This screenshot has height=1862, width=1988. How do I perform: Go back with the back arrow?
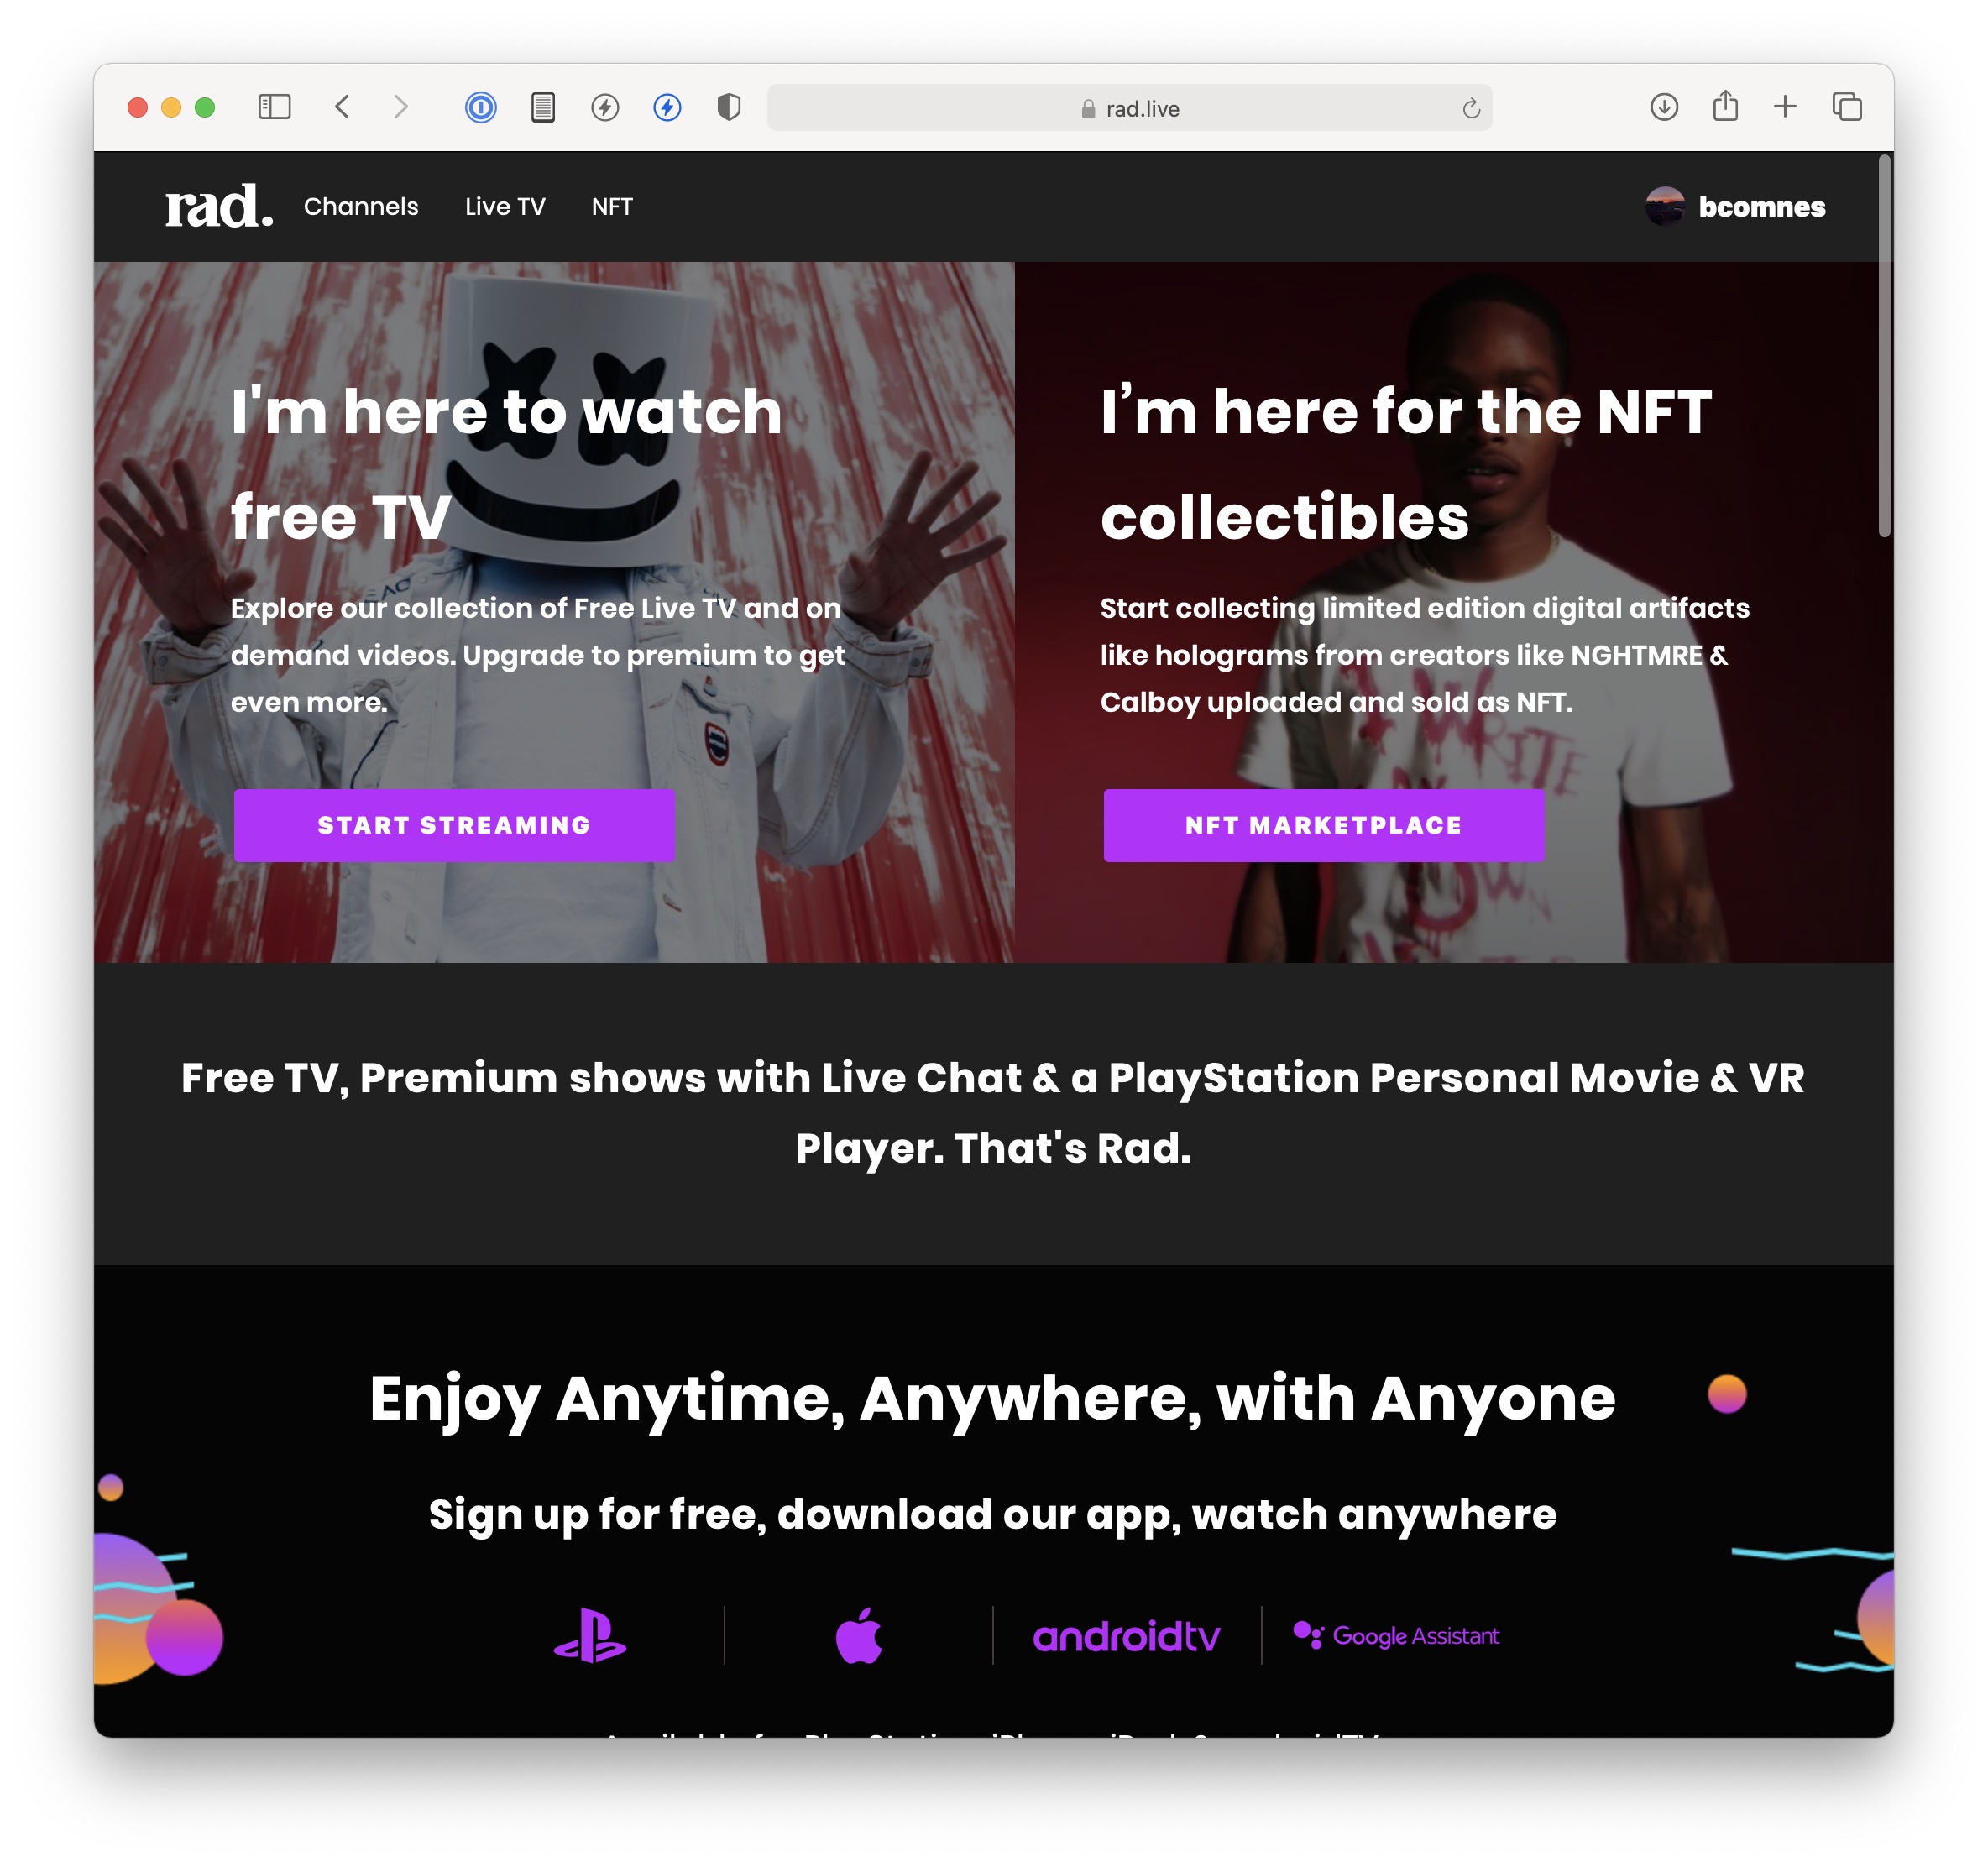342,107
